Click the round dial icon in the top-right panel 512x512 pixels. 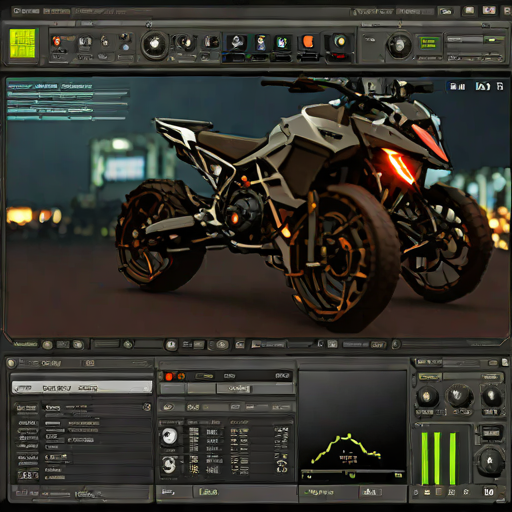coord(400,45)
